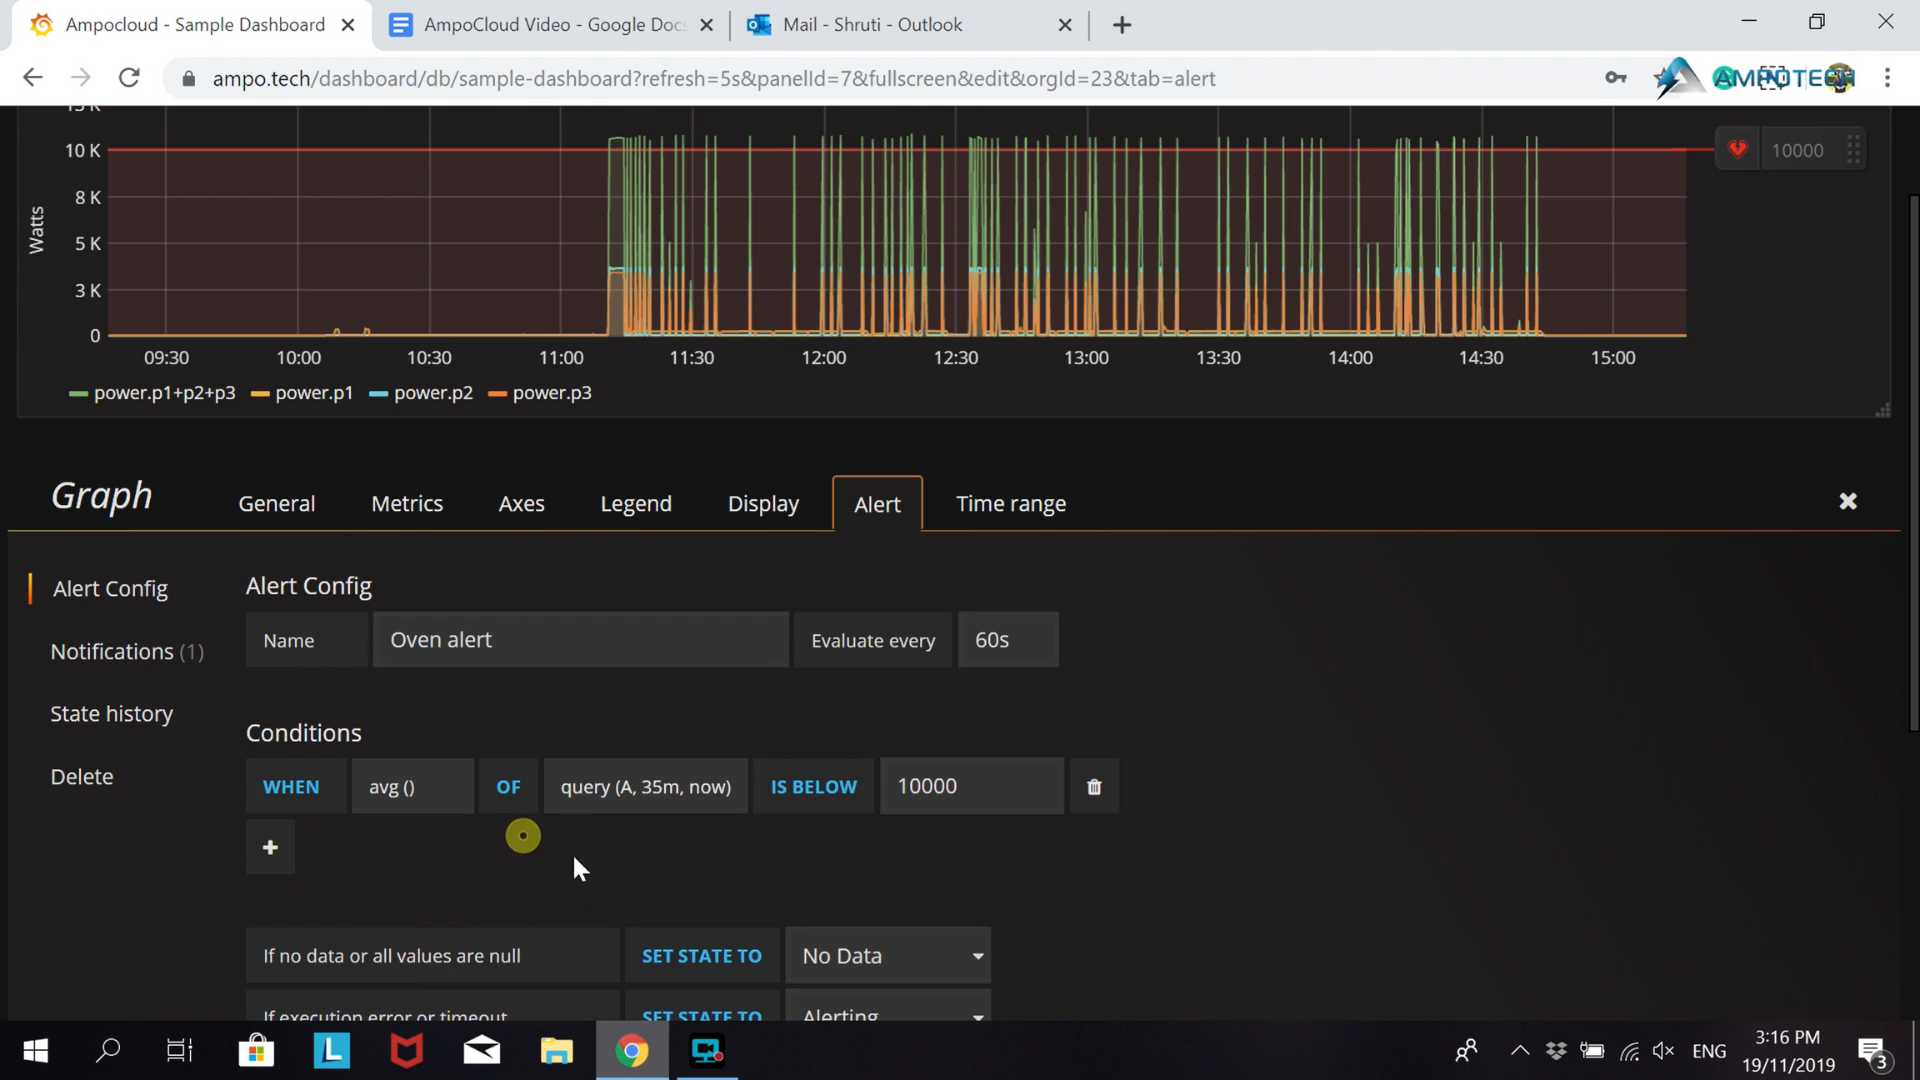The image size is (1920, 1080).
Task: Switch to Chrome in the taskbar
Action: click(631, 1051)
